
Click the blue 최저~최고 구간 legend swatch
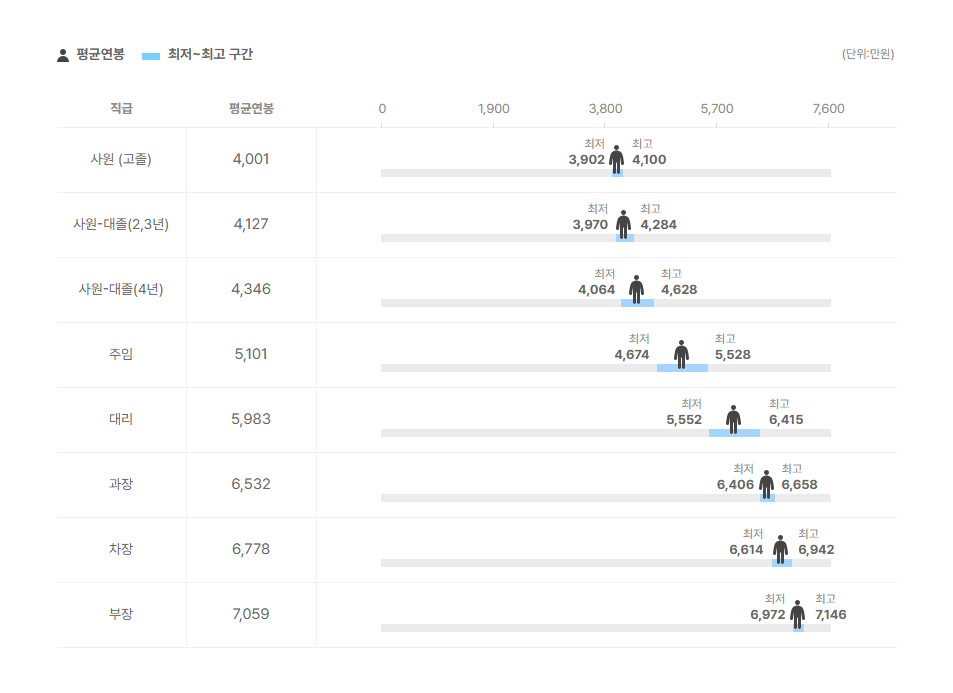(x=151, y=56)
